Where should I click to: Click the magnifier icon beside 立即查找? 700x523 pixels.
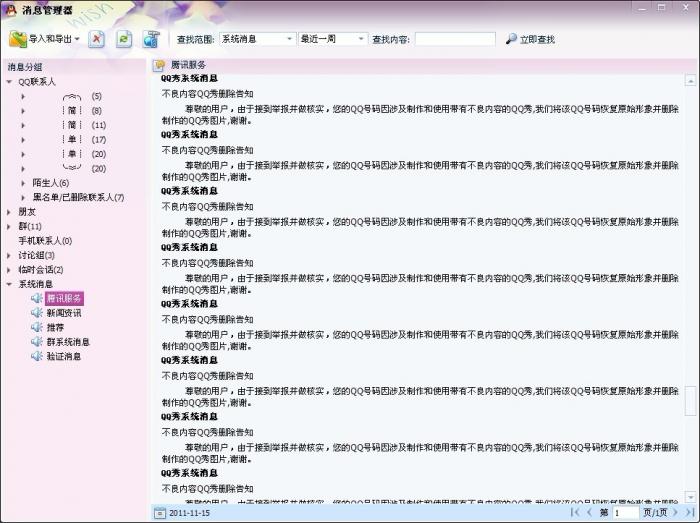point(511,39)
